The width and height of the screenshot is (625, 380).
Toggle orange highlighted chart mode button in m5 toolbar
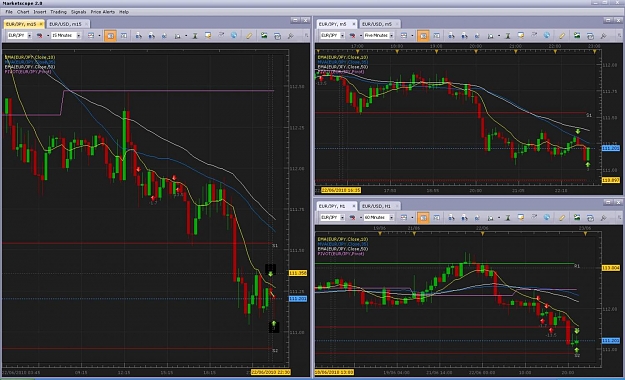[423, 36]
